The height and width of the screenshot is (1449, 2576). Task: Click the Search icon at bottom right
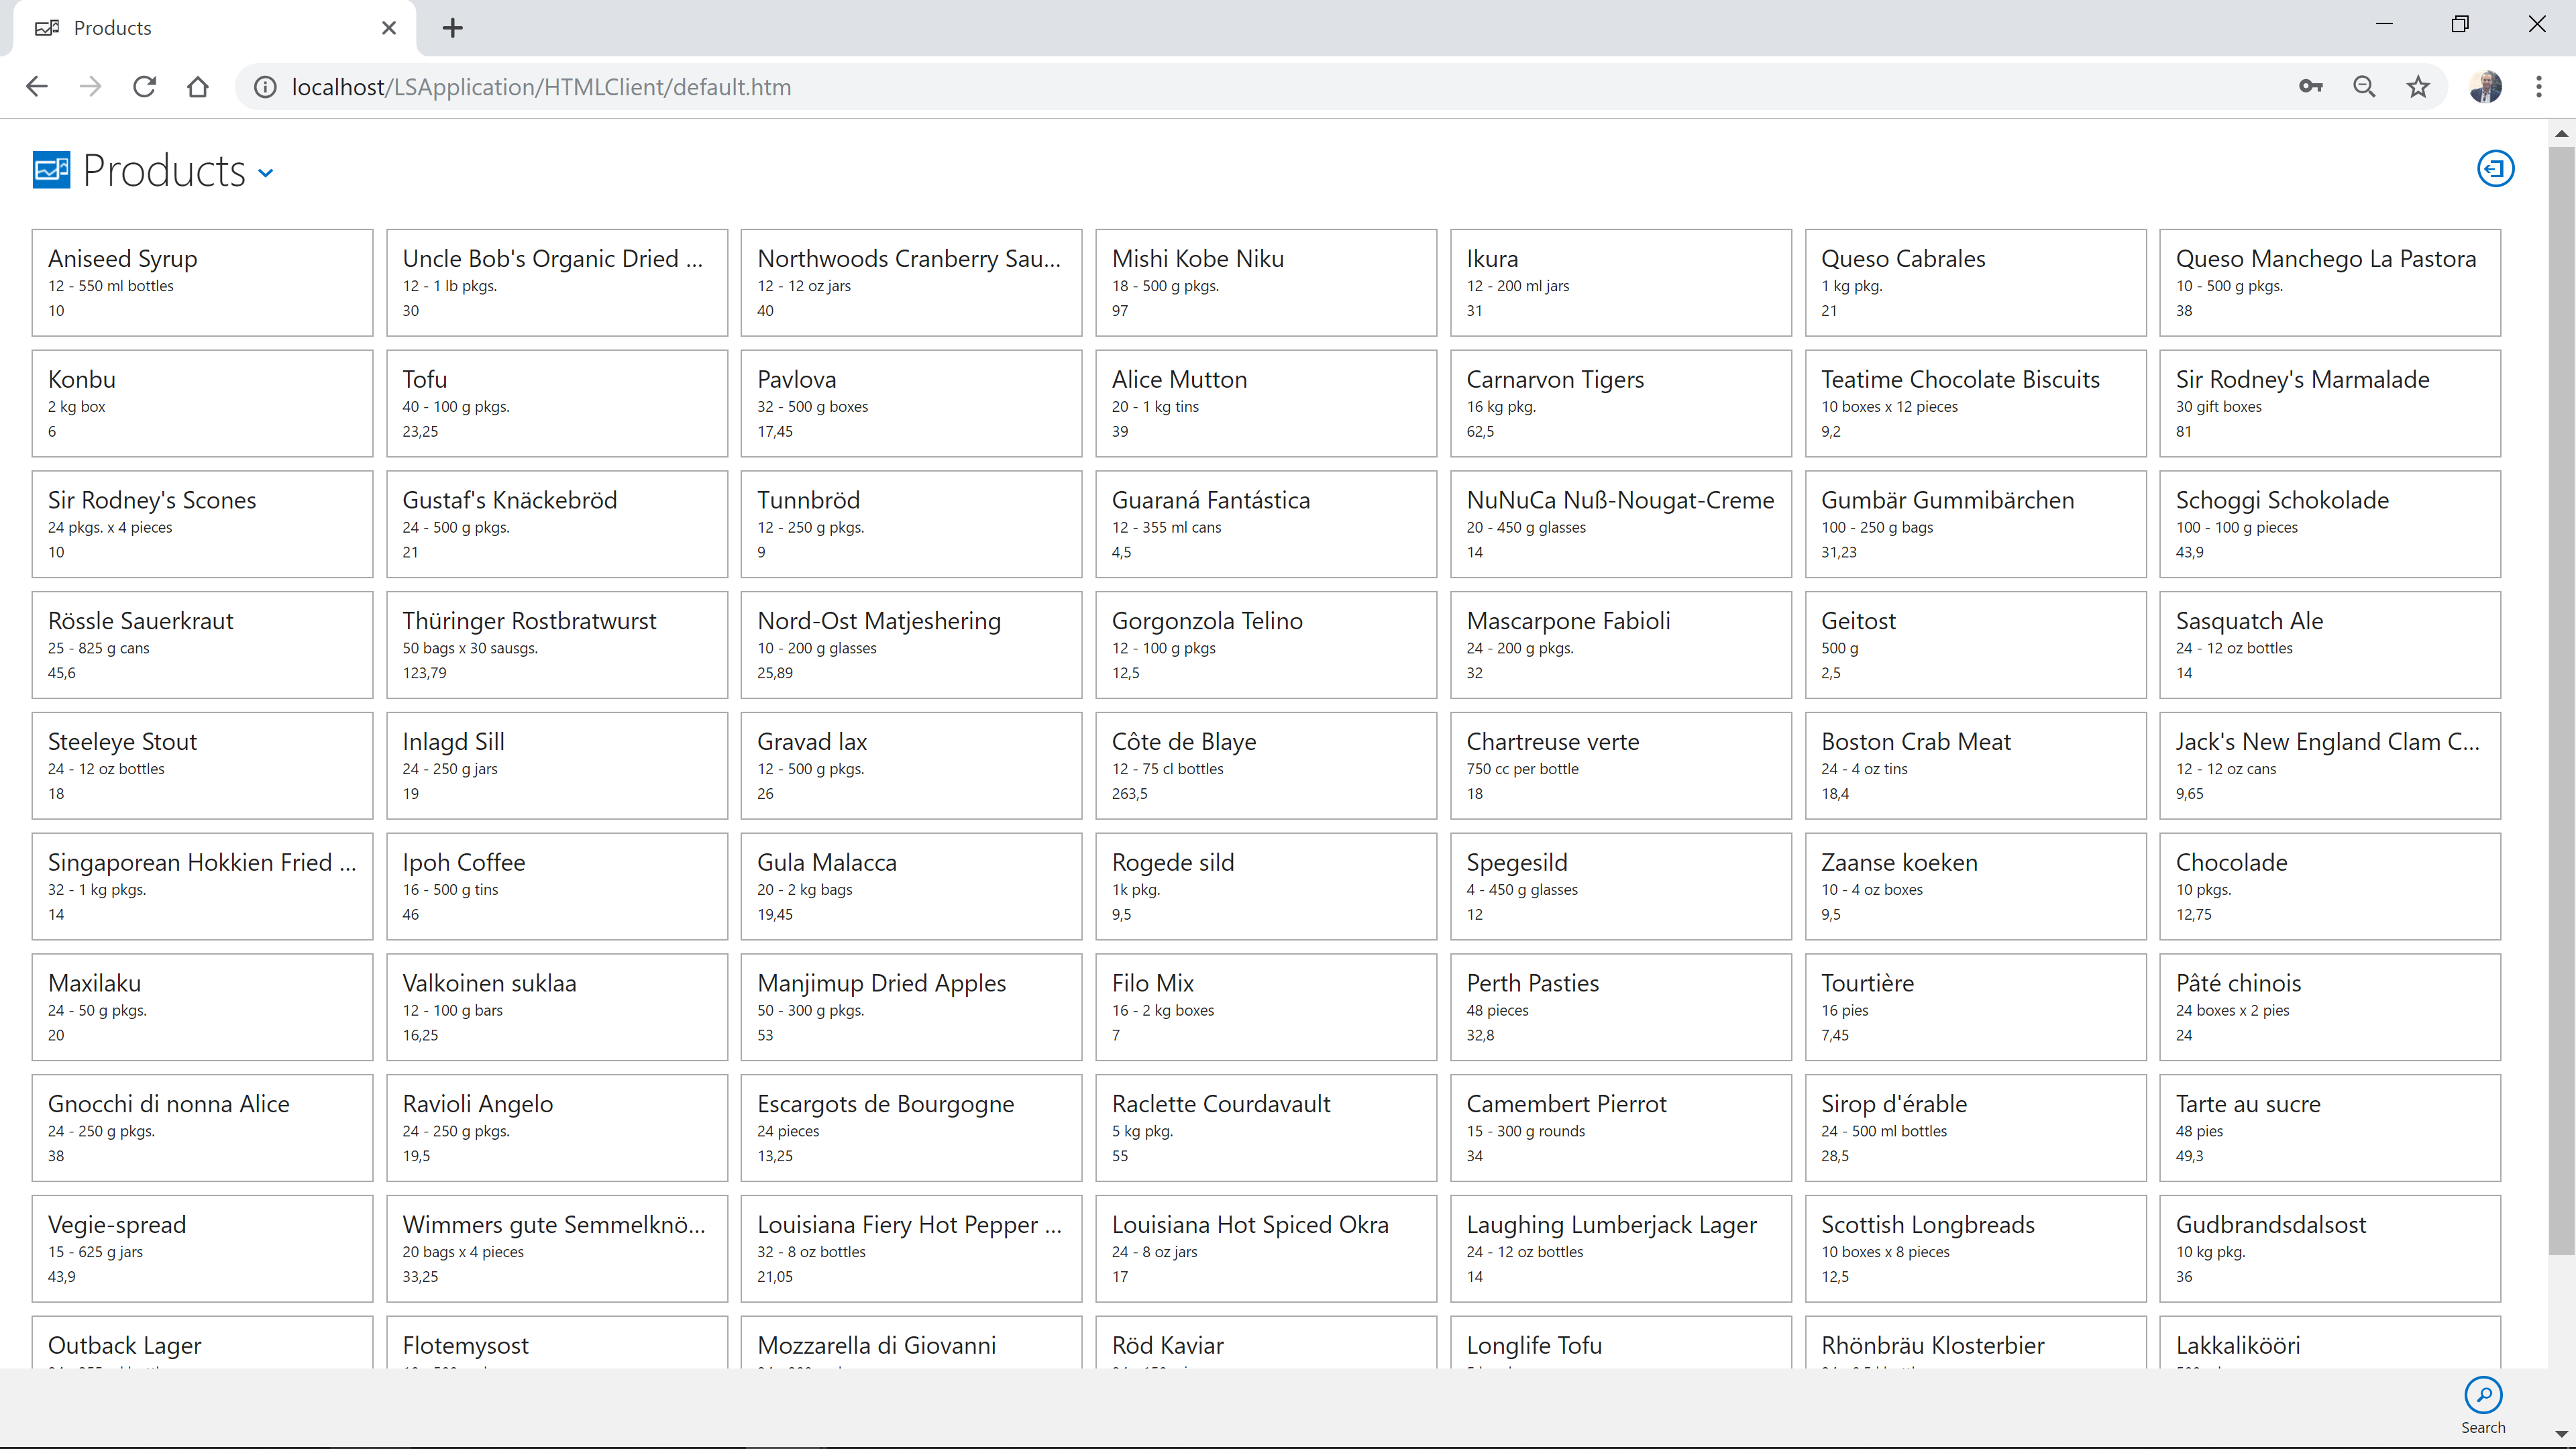tap(2483, 1395)
